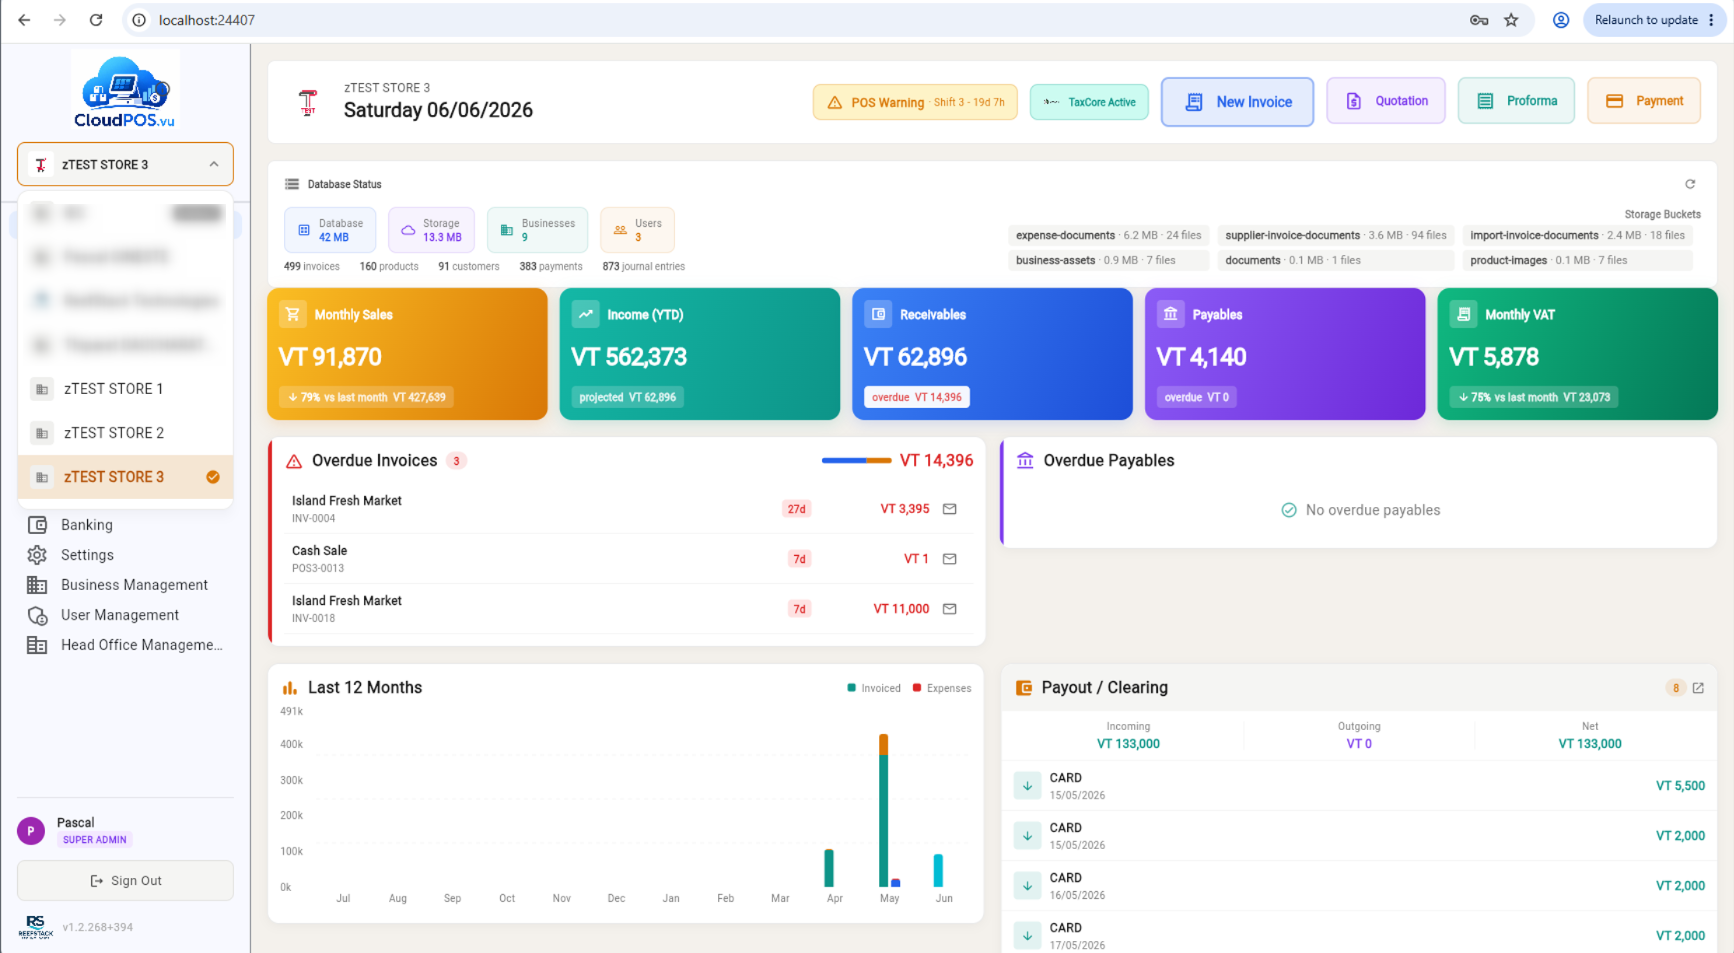The width and height of the screenshot is (1734, 953).
Task: Open the Monthly VAT card
Action: tap(1578, 354)
